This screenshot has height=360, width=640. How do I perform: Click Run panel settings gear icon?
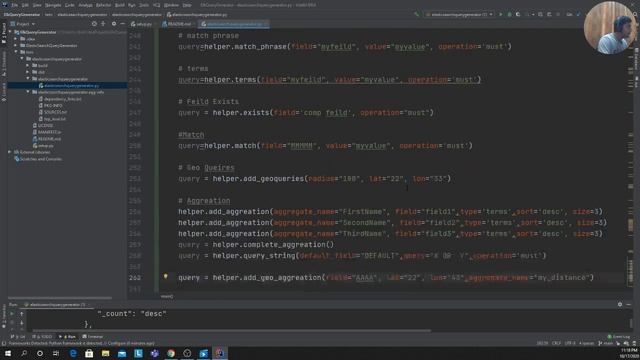pyautogui.click(x=620, y=304)
